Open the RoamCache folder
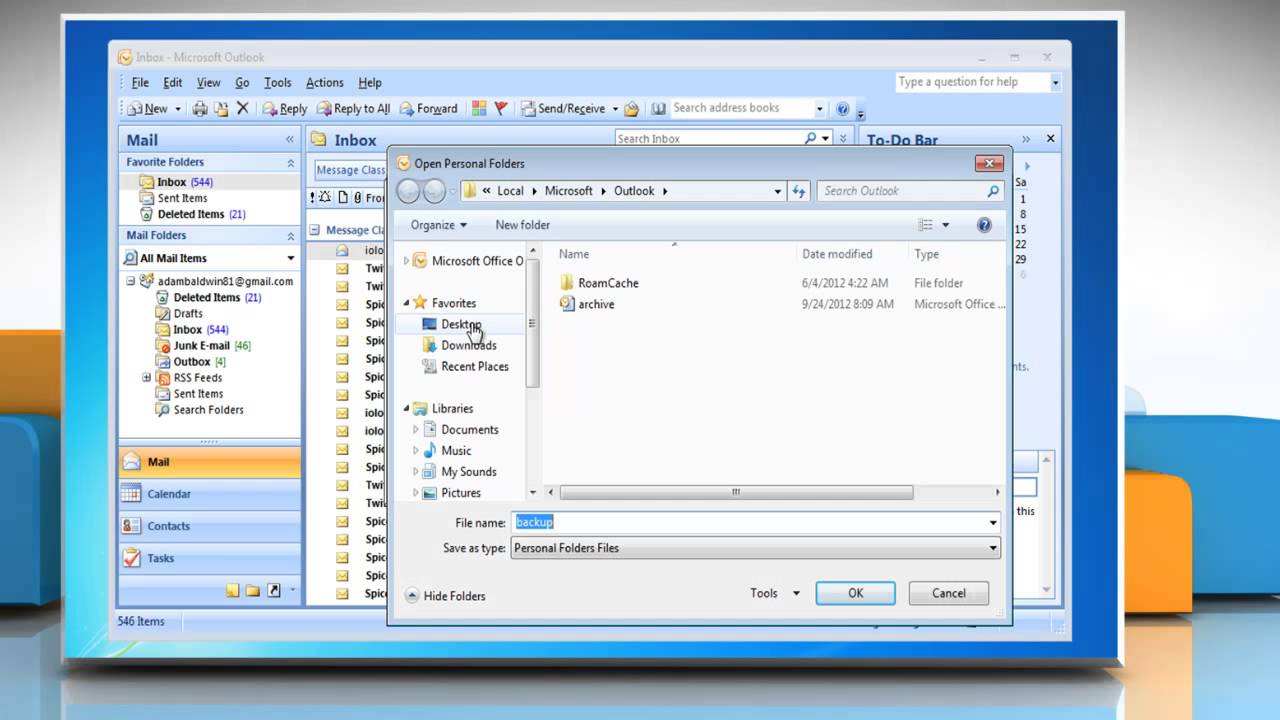 pos(607,283)
